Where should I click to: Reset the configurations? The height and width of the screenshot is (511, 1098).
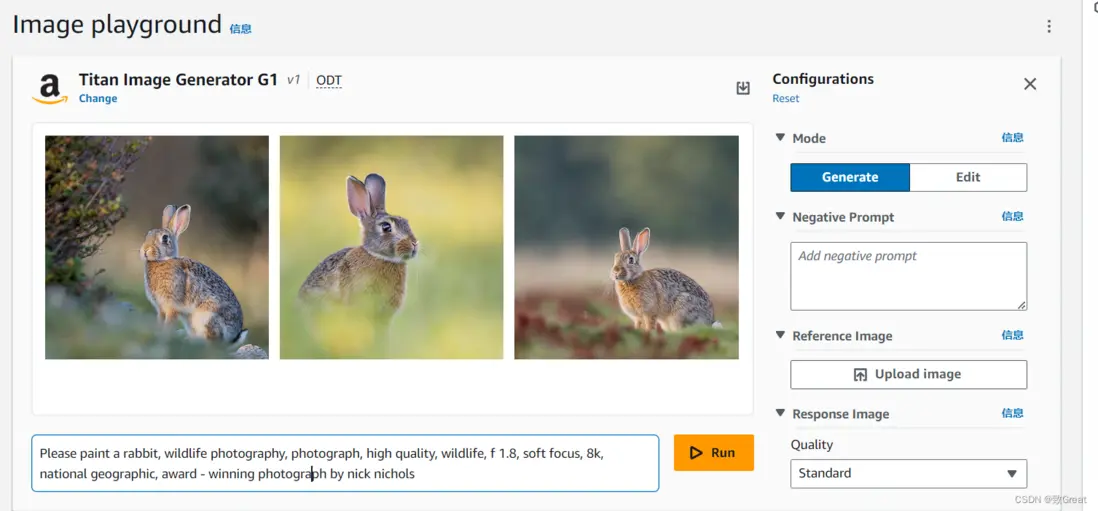pyautogui.click(x=786, y=99)
